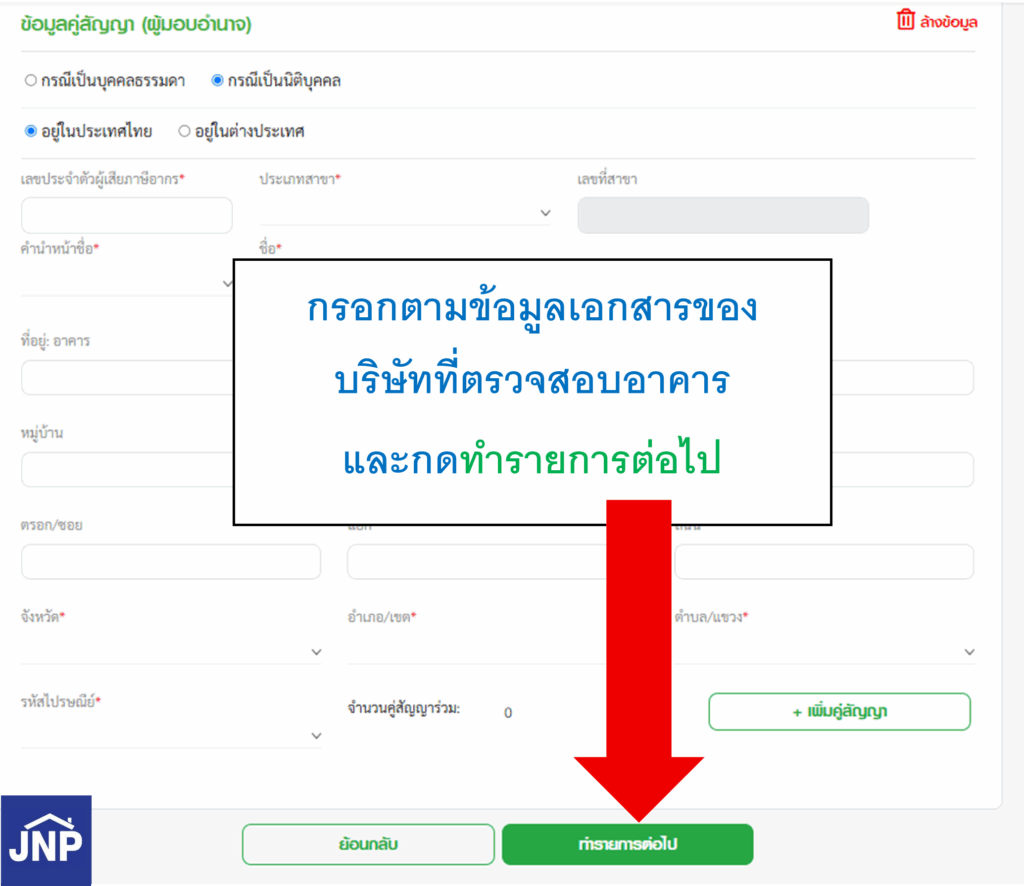Click the ที่อยู่: อาคาร input field
This screenshot has height=886, width=1024.
pos(127,377)
